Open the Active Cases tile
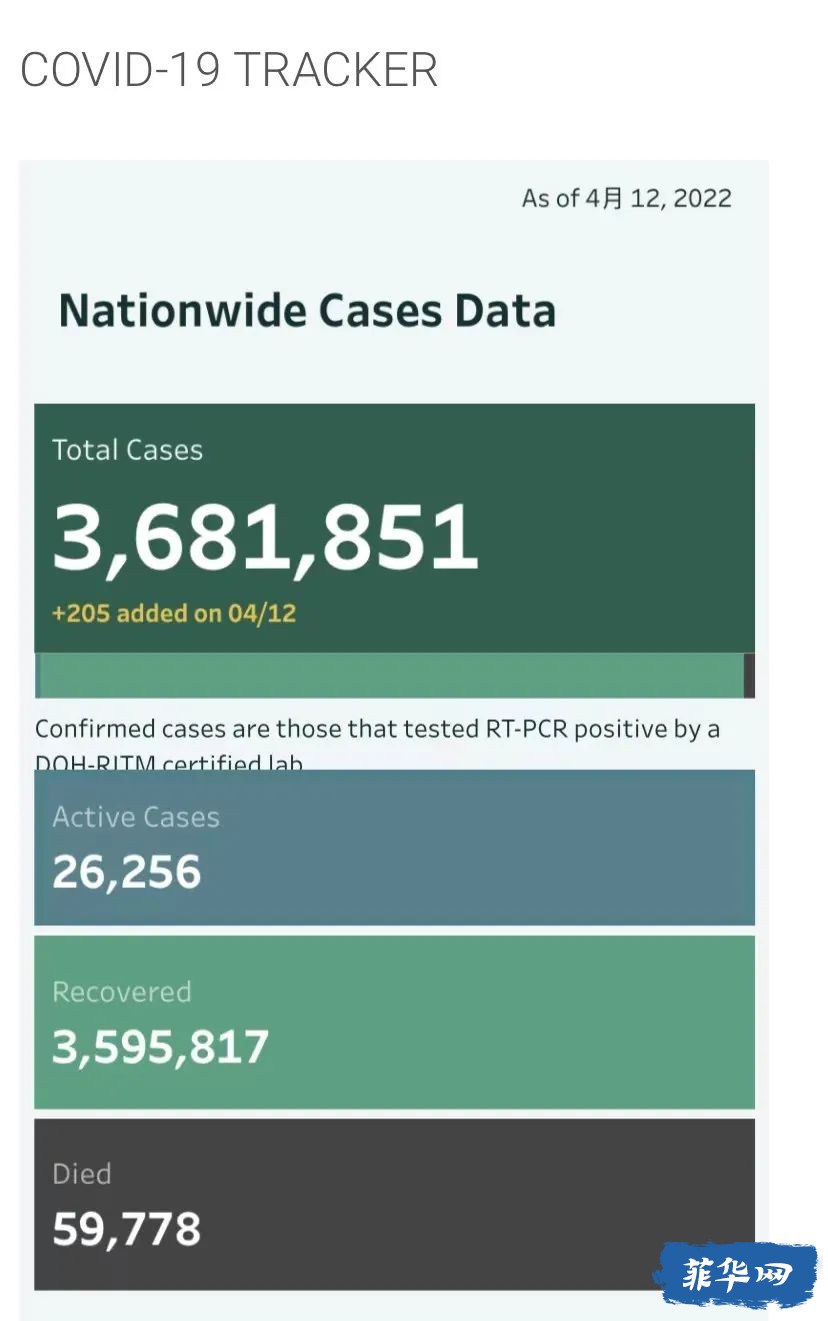 (395, 847)
